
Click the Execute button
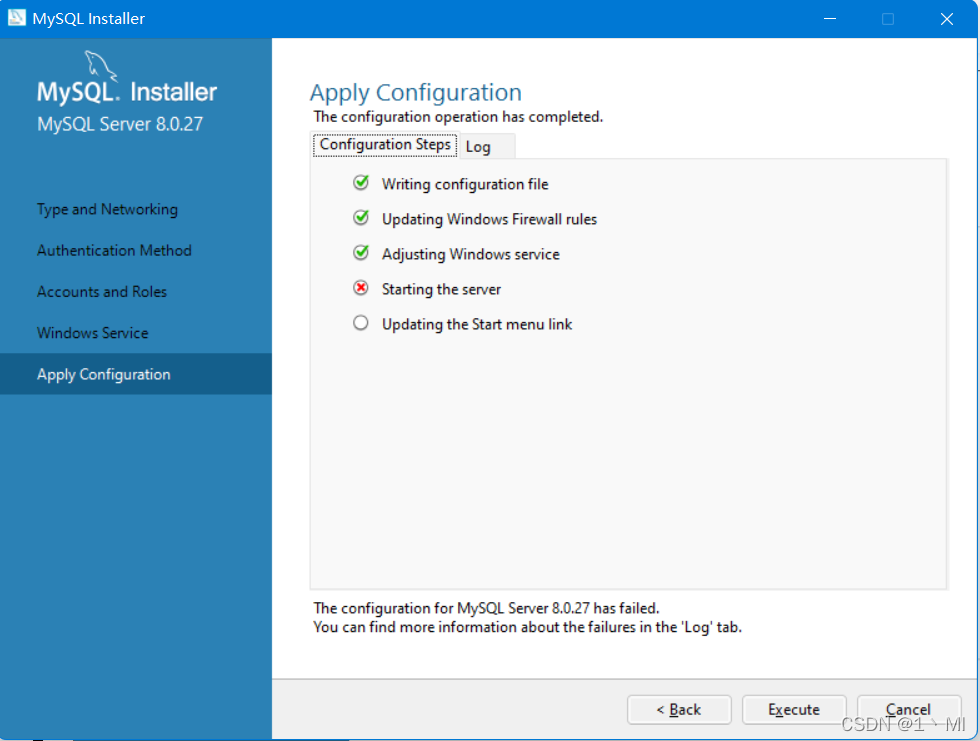tap(794, 710)
